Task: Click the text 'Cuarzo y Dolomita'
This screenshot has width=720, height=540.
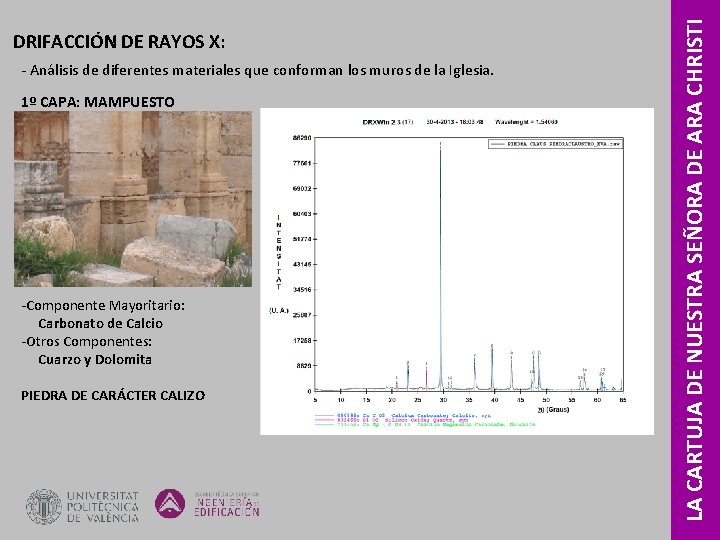Action: (95, 359)
